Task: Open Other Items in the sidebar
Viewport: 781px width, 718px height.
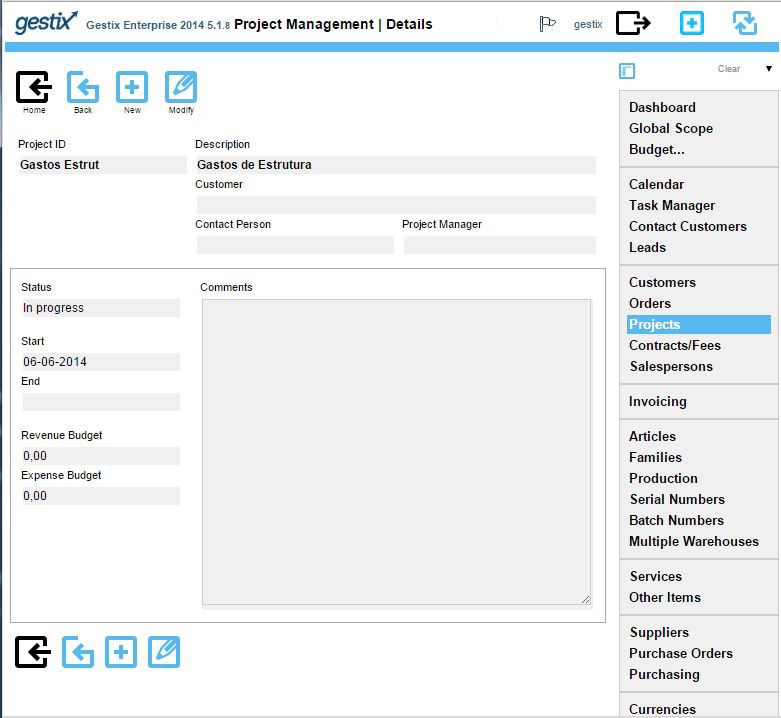Action: pos(664,597)
